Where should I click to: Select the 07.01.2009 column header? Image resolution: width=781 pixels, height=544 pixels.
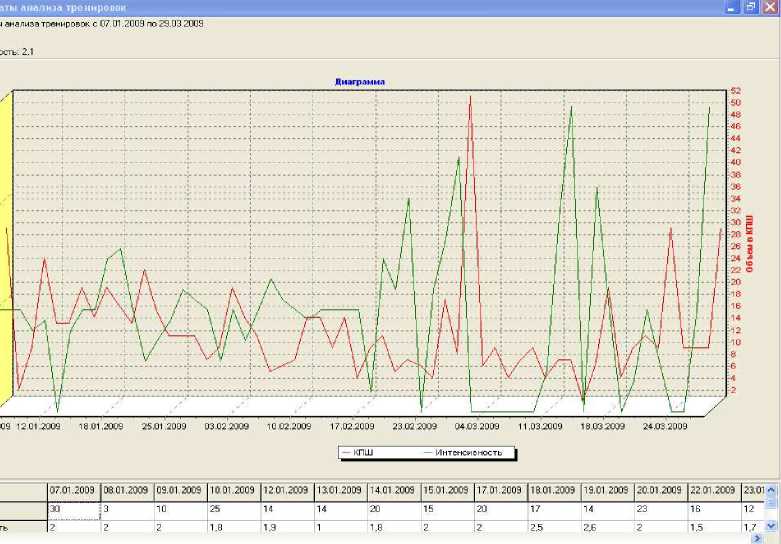point(74,492)
